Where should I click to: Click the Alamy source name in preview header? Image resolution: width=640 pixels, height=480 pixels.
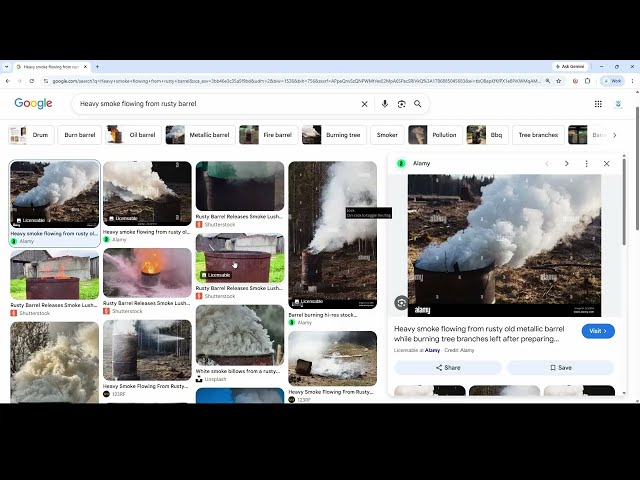click(421, 163)
